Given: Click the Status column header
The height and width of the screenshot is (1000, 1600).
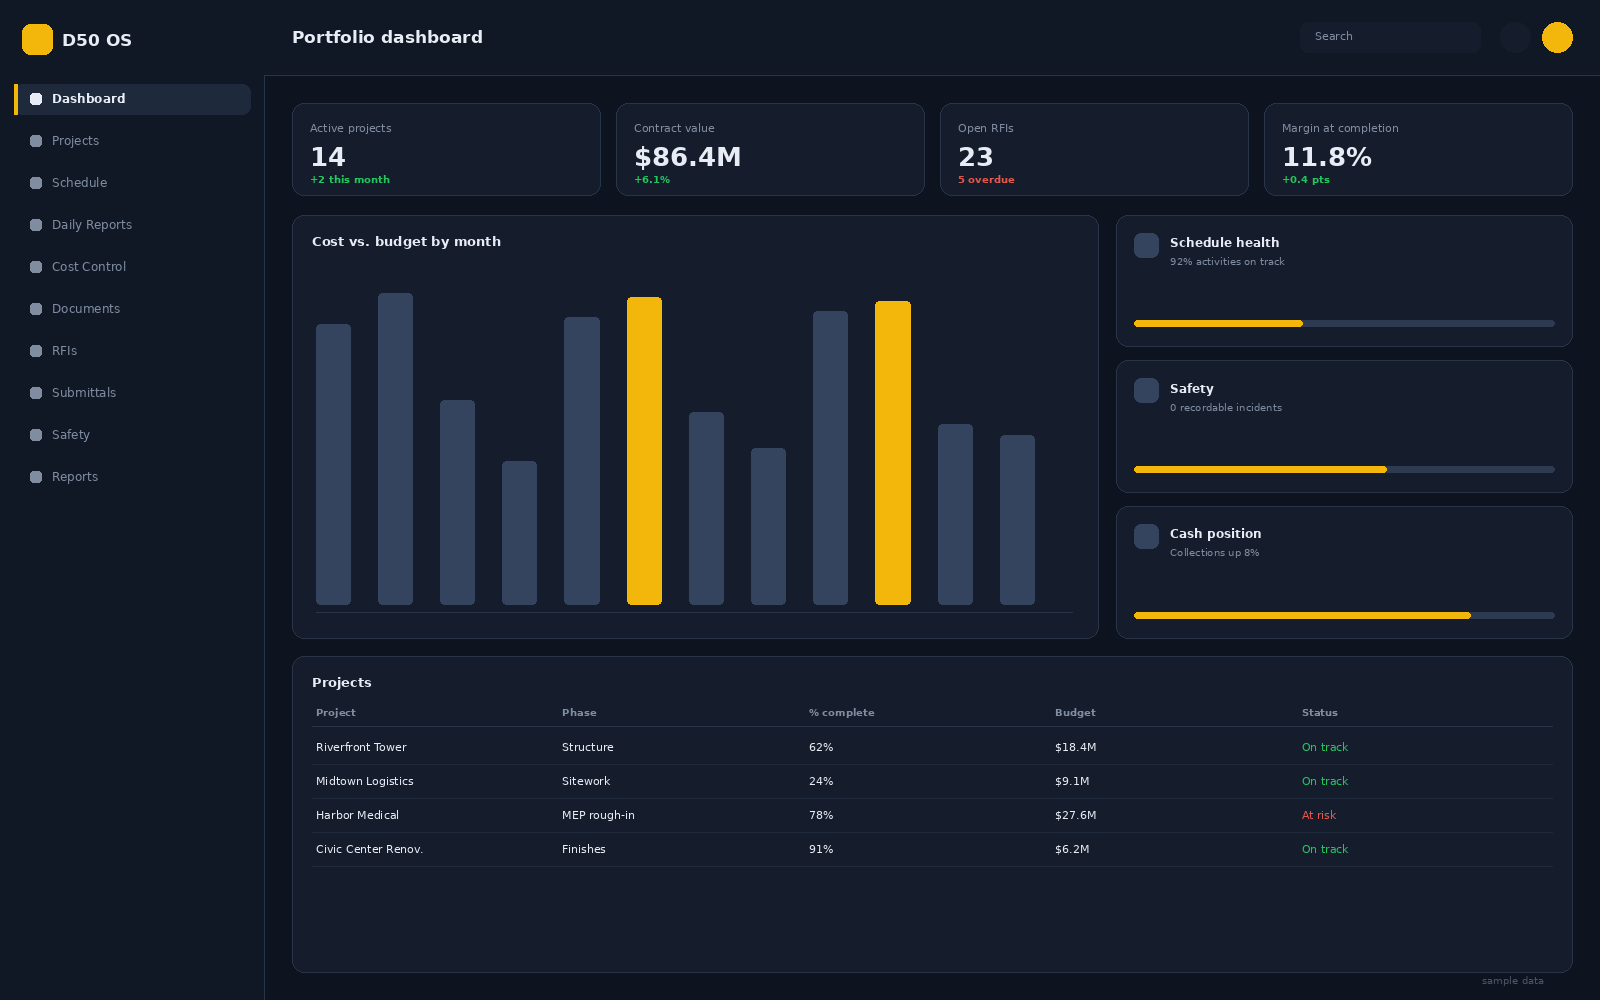Looking at the screenshot, I should [1319, 713].
